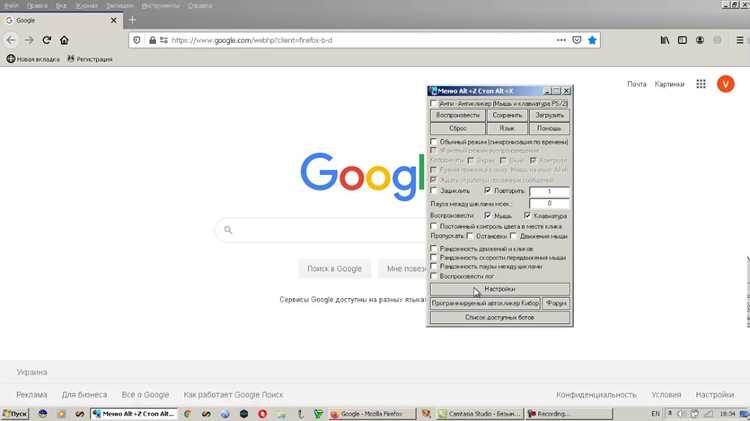Open the Firefox account icon
This screenshot has width=750, height=421.
[700, 40]
